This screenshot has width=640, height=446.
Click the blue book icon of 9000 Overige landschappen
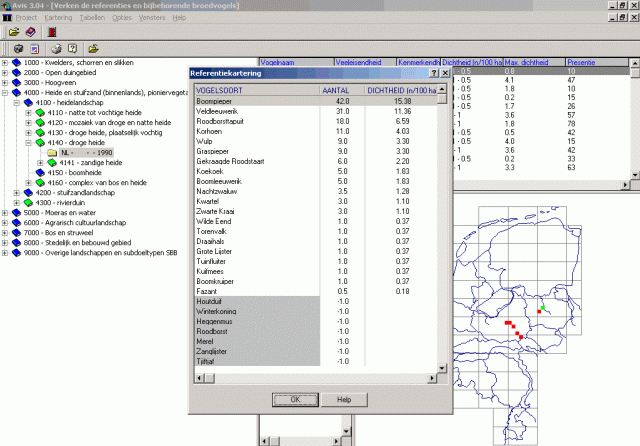[16, 253]
